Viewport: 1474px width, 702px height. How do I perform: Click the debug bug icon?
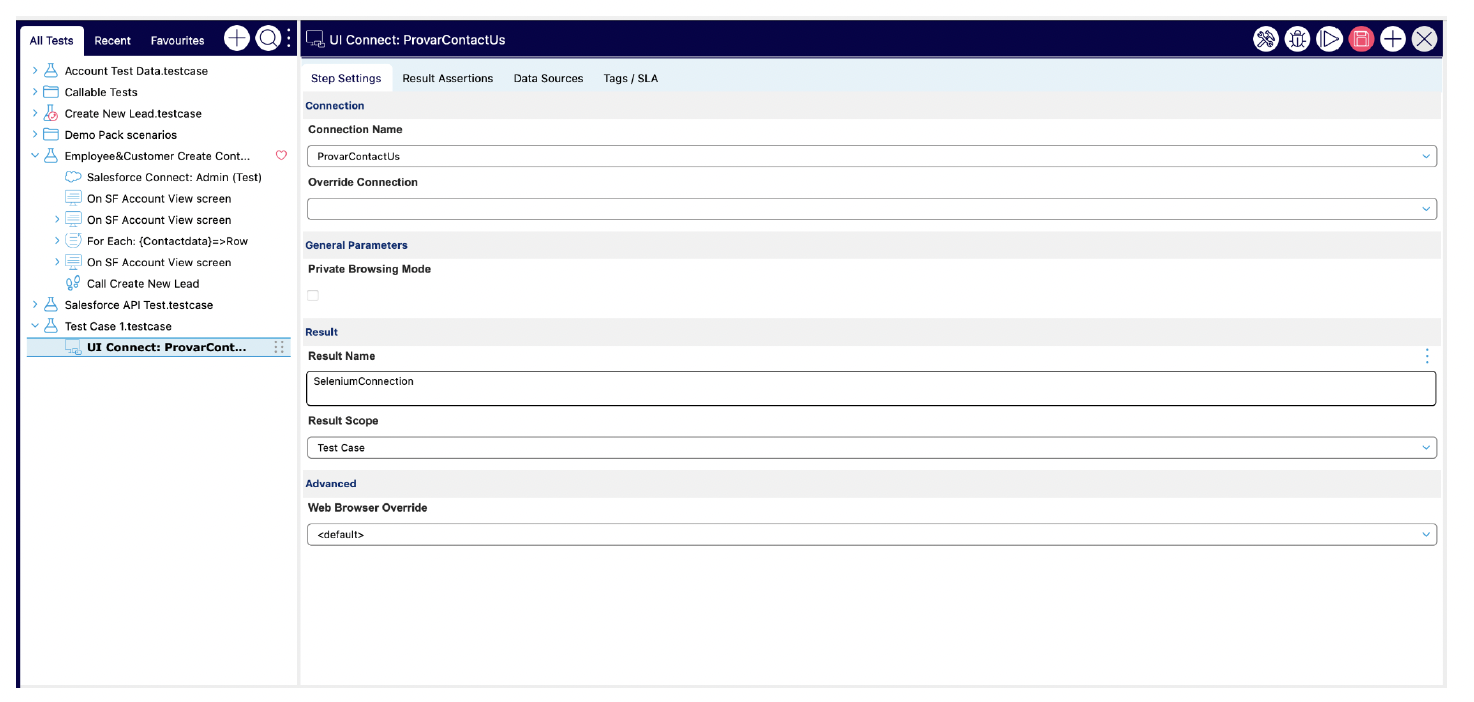(1297, 39)
